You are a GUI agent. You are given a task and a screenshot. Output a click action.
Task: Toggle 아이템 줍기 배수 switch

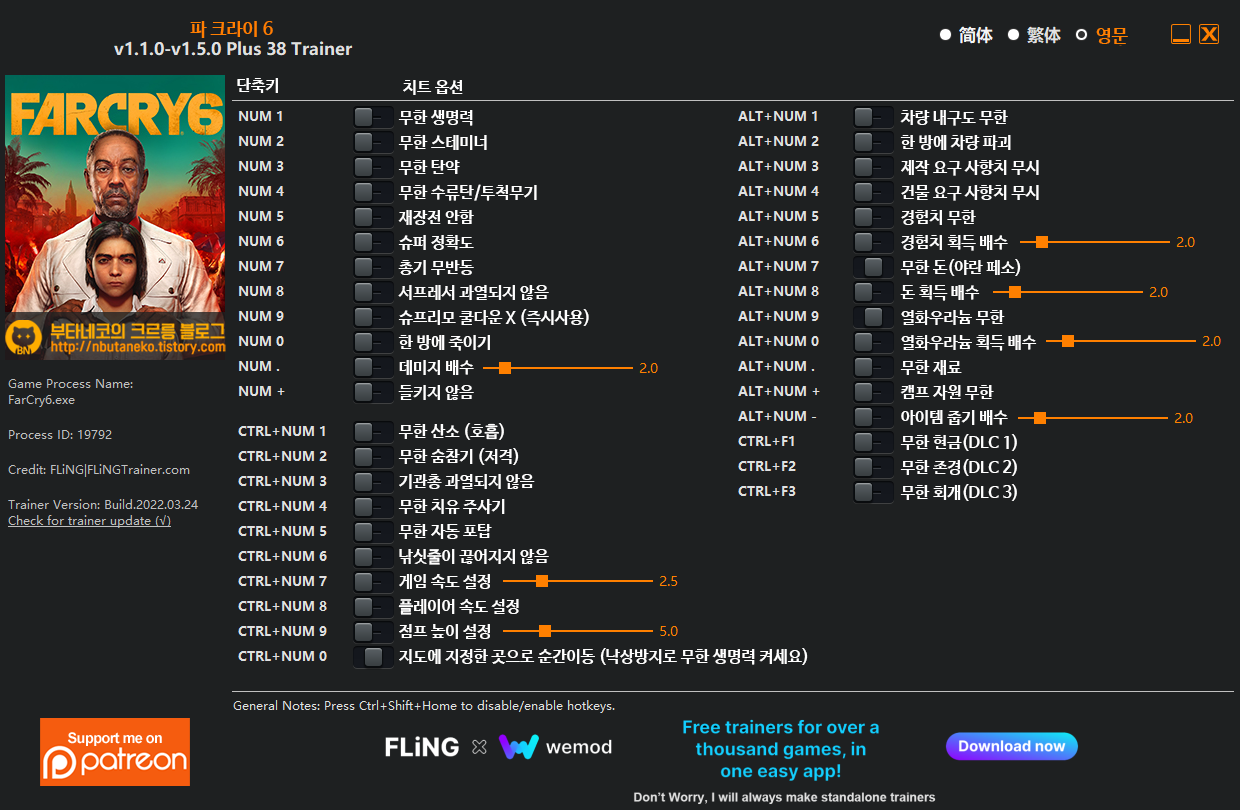tap(874, 417)
